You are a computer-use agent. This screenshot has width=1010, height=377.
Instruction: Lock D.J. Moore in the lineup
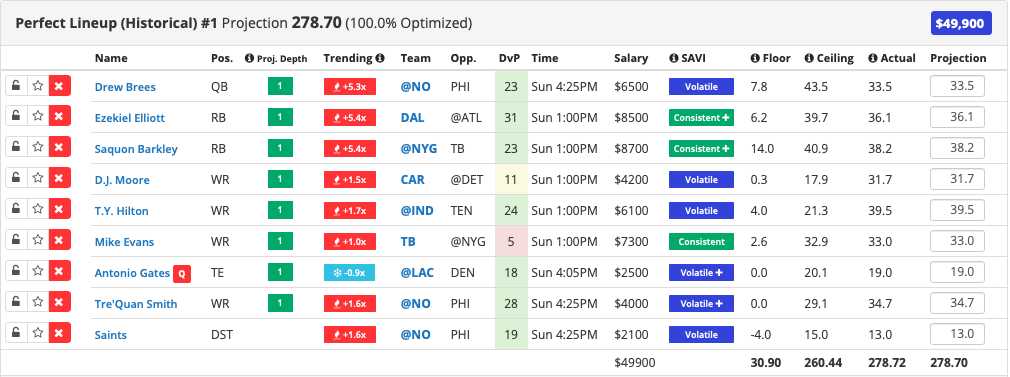coord(16,179)
